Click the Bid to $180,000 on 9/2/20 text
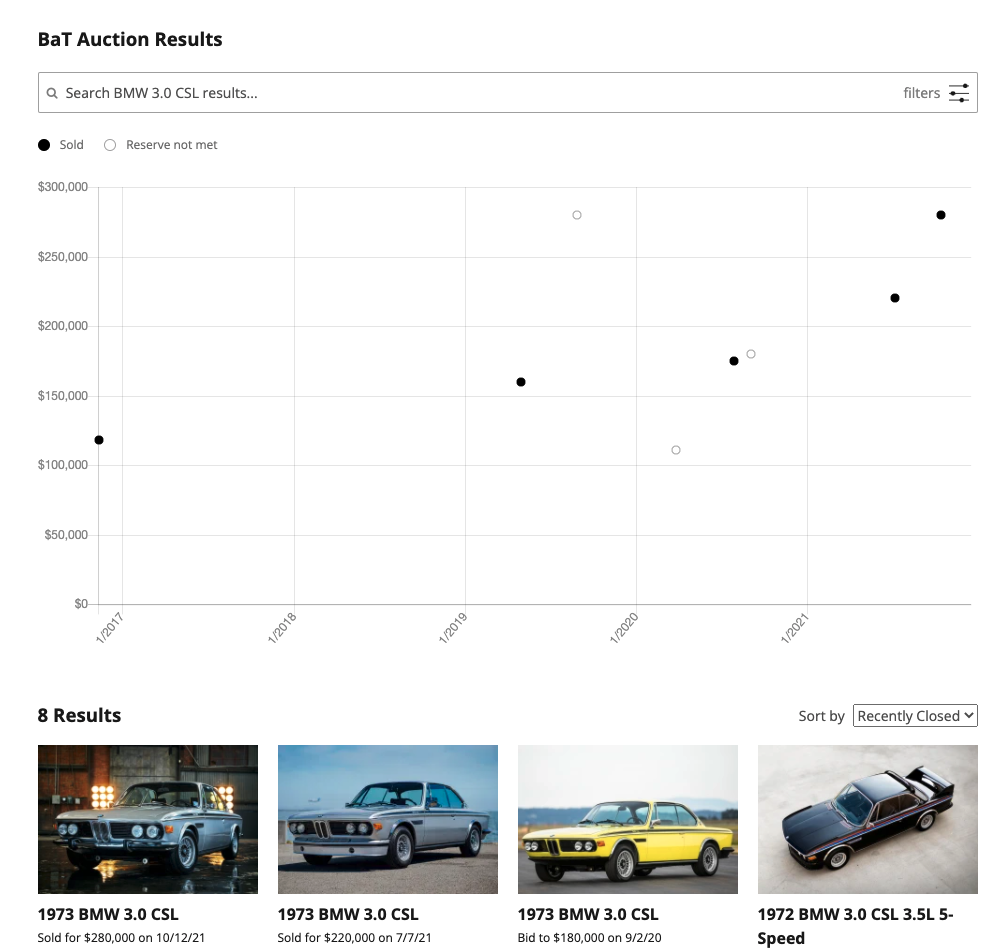 (x=589, y=937)
